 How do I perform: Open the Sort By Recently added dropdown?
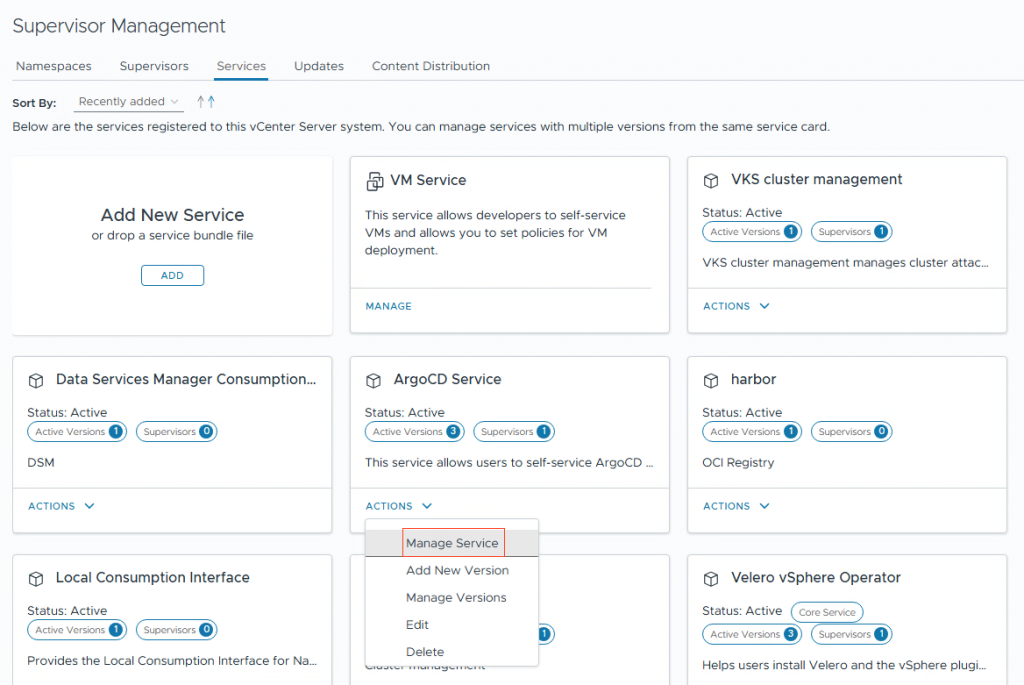coord(129,102)
